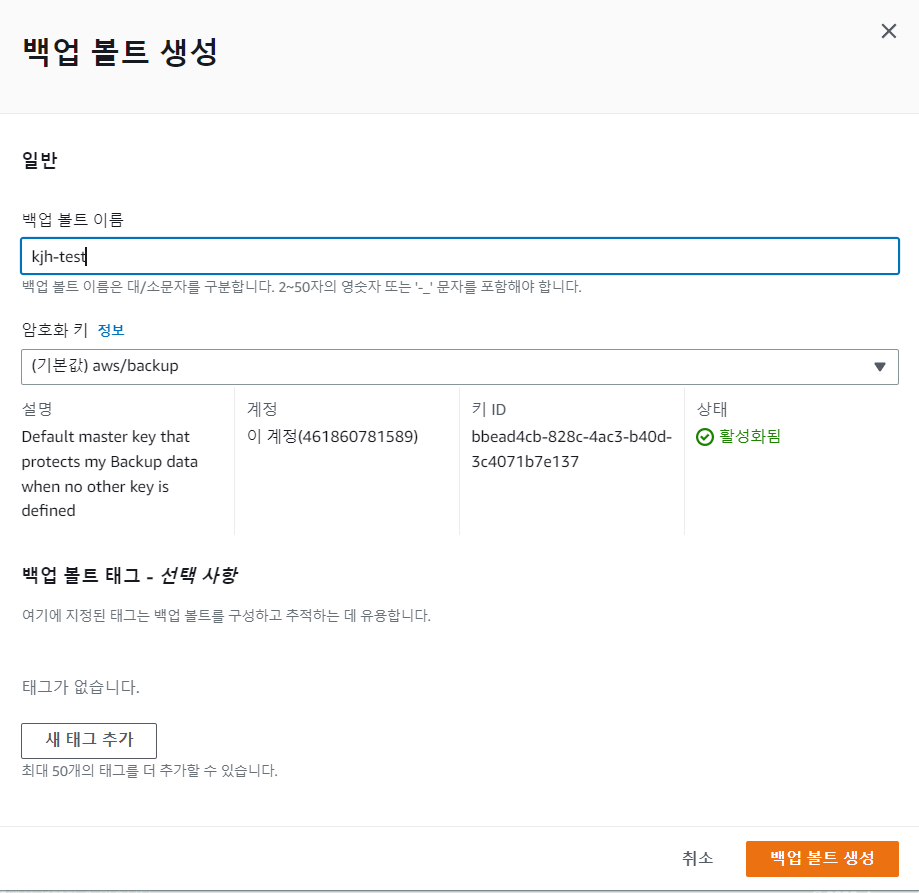
Task: Click the 백업 볼트 이름 field label
Action: [x=73, y=220]
